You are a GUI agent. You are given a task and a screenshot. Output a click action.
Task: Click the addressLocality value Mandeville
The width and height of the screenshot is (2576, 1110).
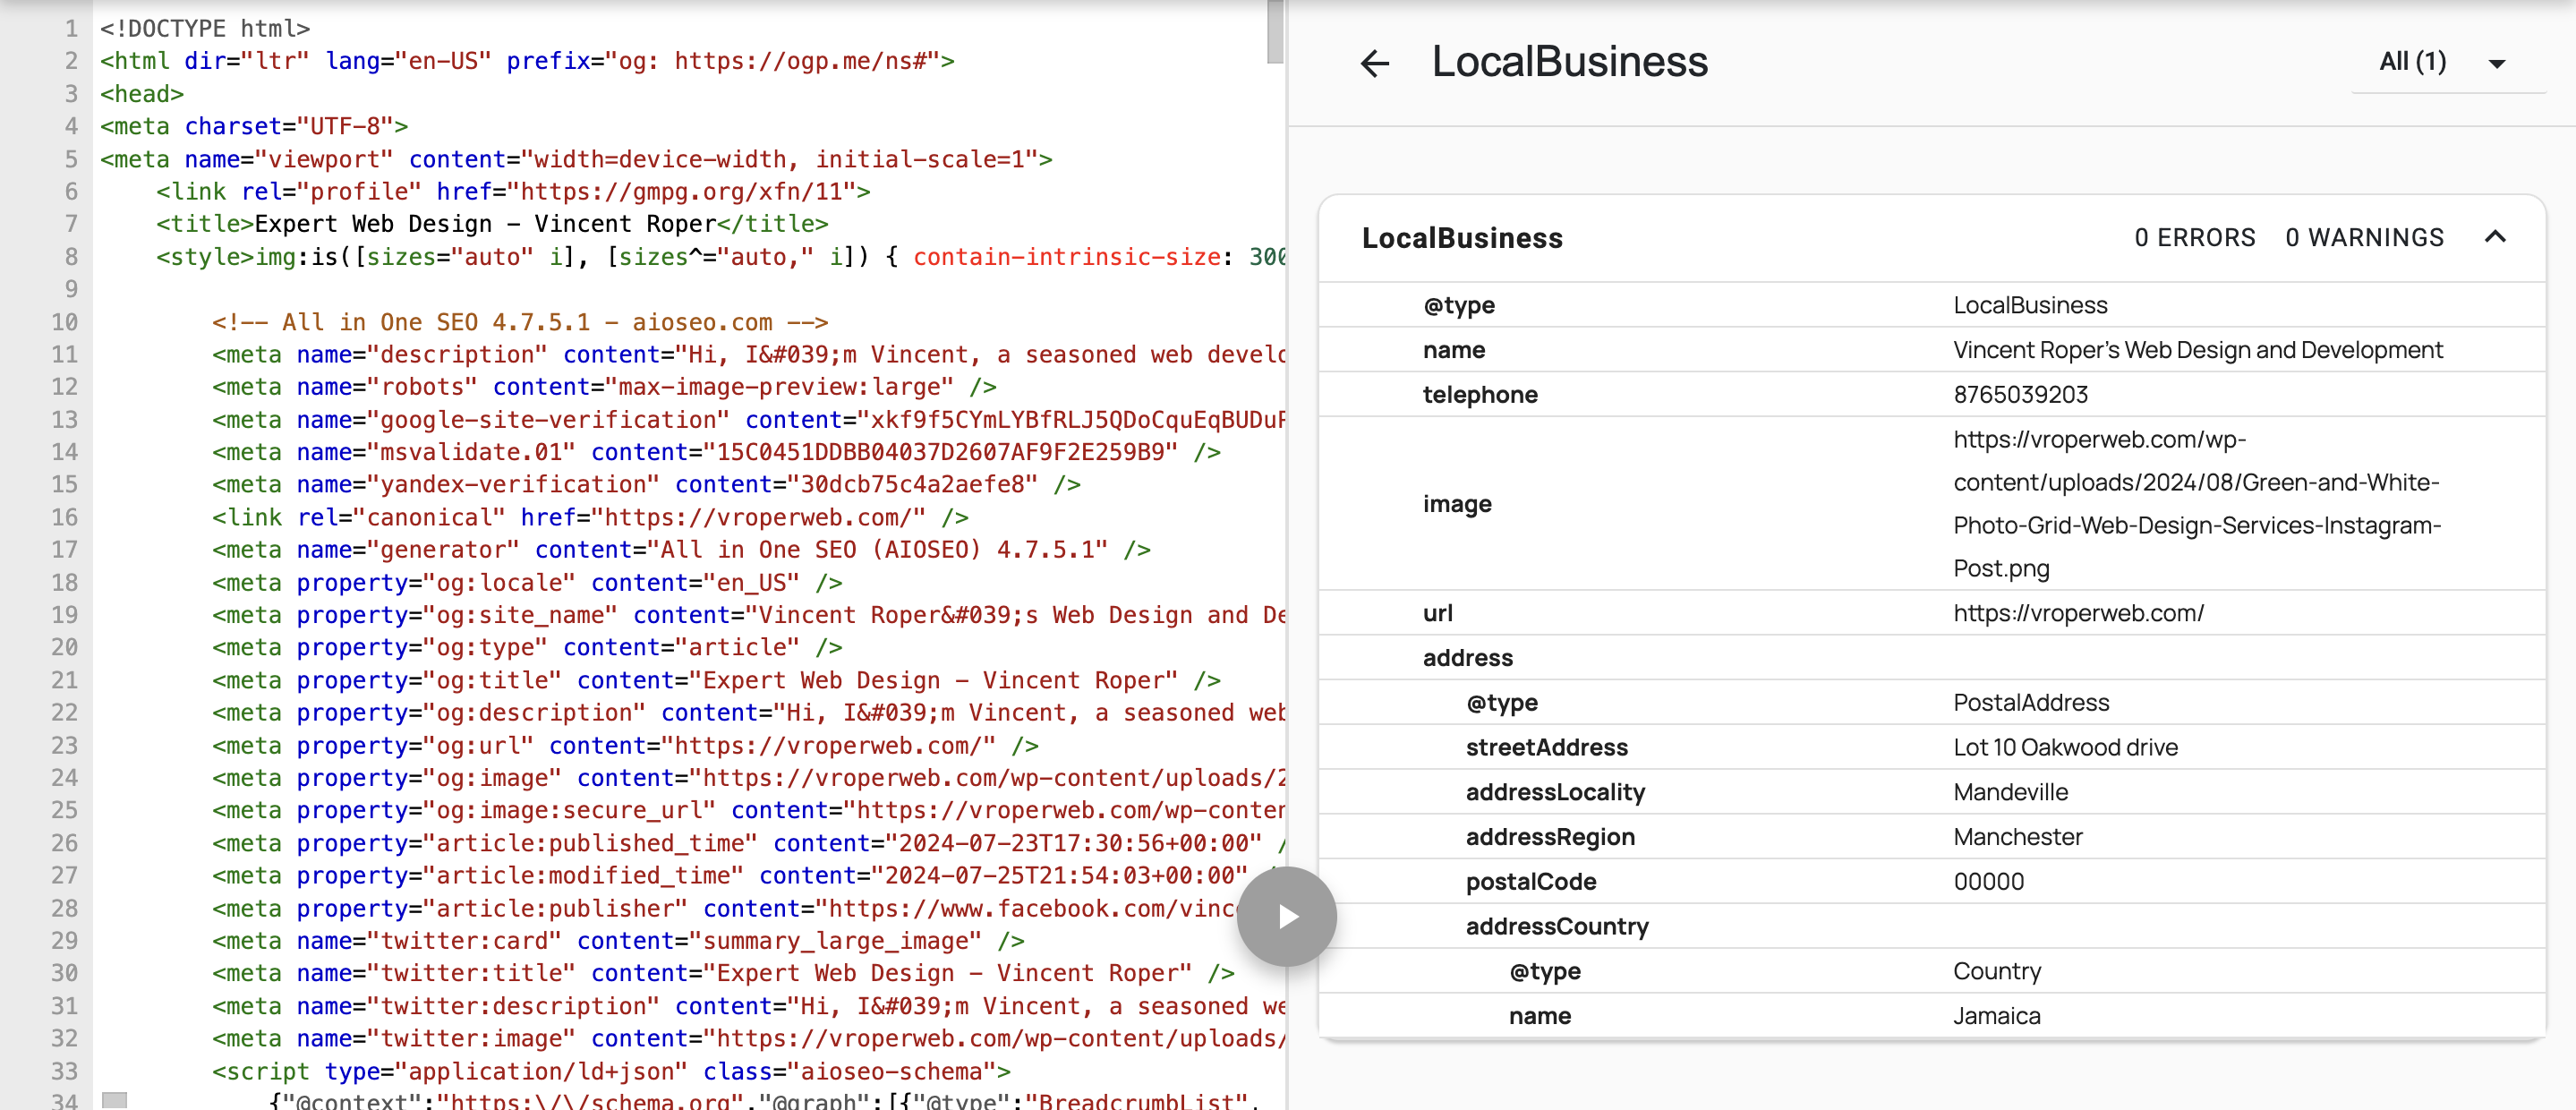click(2011, 792)
